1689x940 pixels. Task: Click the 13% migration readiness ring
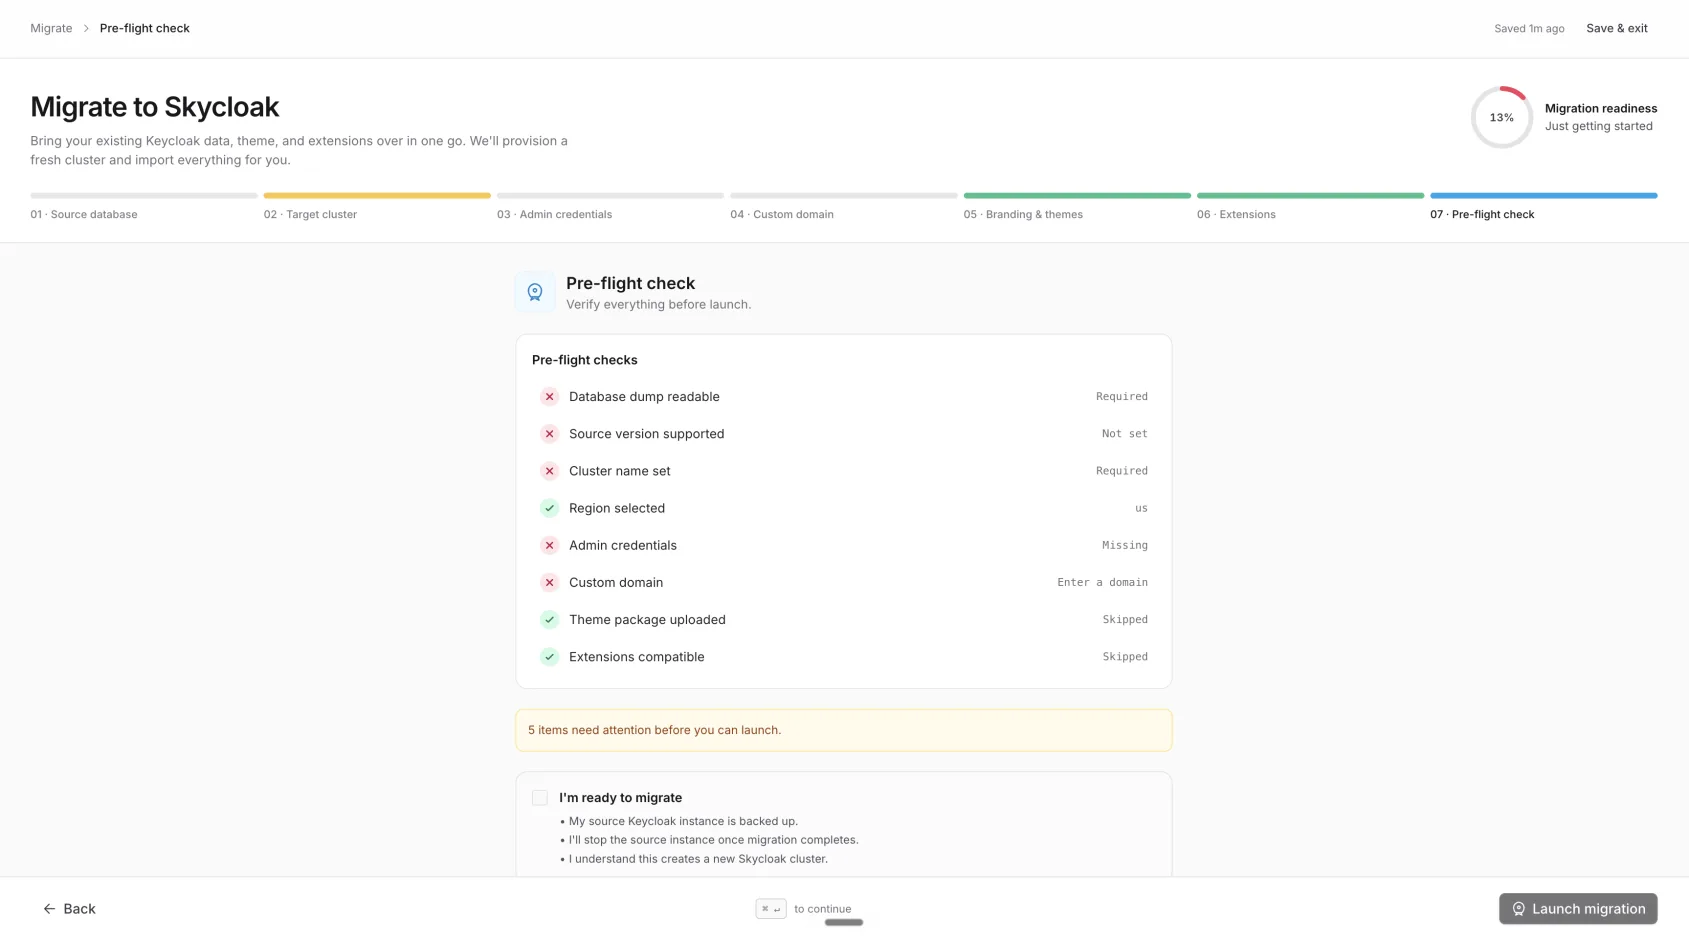pos(1501,117)
